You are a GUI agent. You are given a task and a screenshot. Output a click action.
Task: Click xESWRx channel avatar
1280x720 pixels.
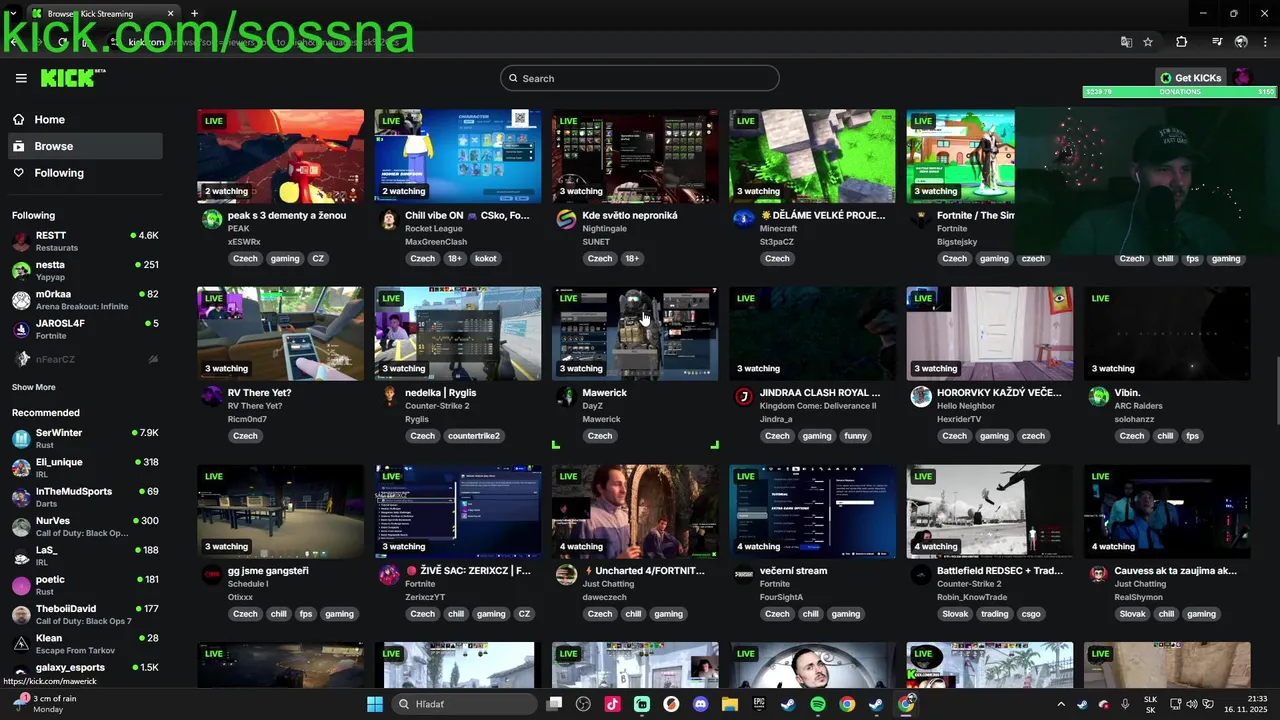[x=211, y=220]
